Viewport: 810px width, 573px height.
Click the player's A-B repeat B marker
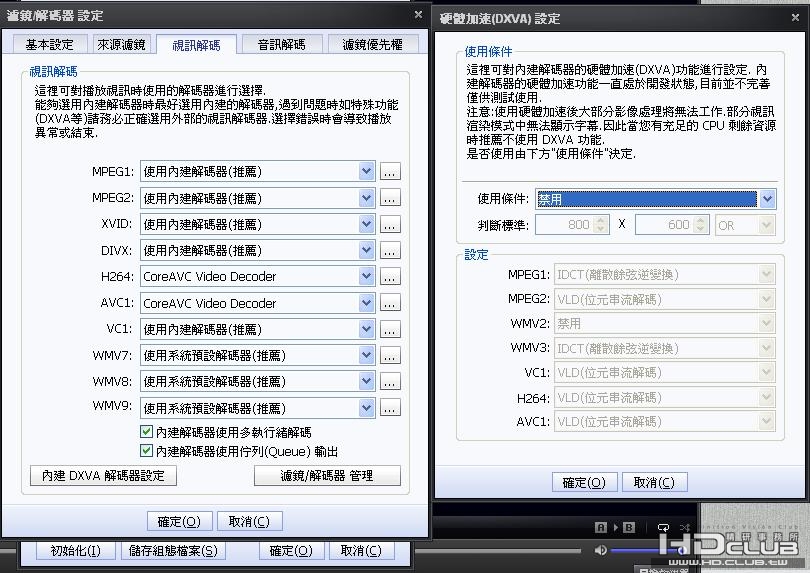tap(629, 528)
